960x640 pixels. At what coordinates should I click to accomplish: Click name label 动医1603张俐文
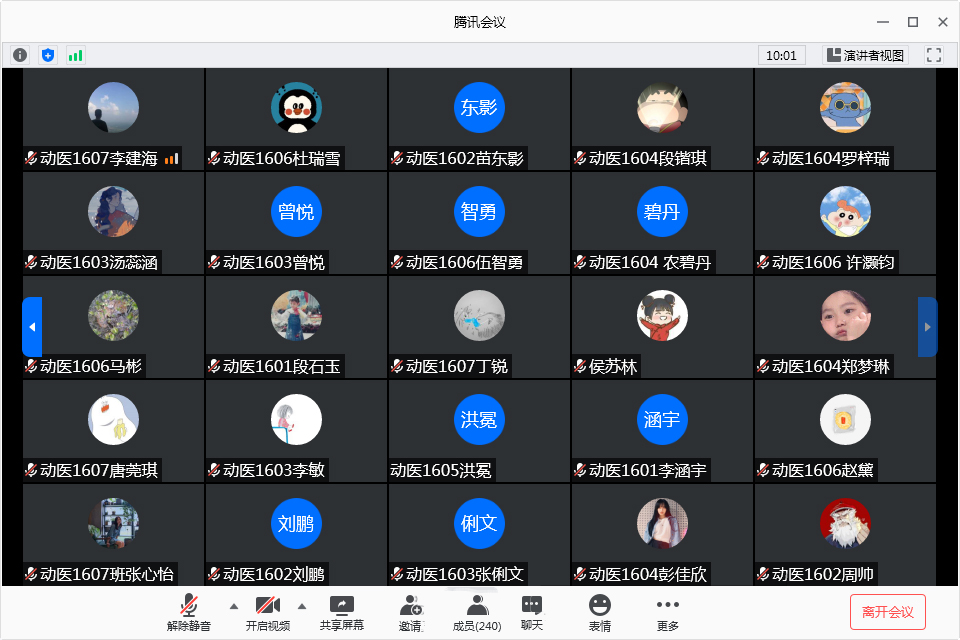(465, 574)
